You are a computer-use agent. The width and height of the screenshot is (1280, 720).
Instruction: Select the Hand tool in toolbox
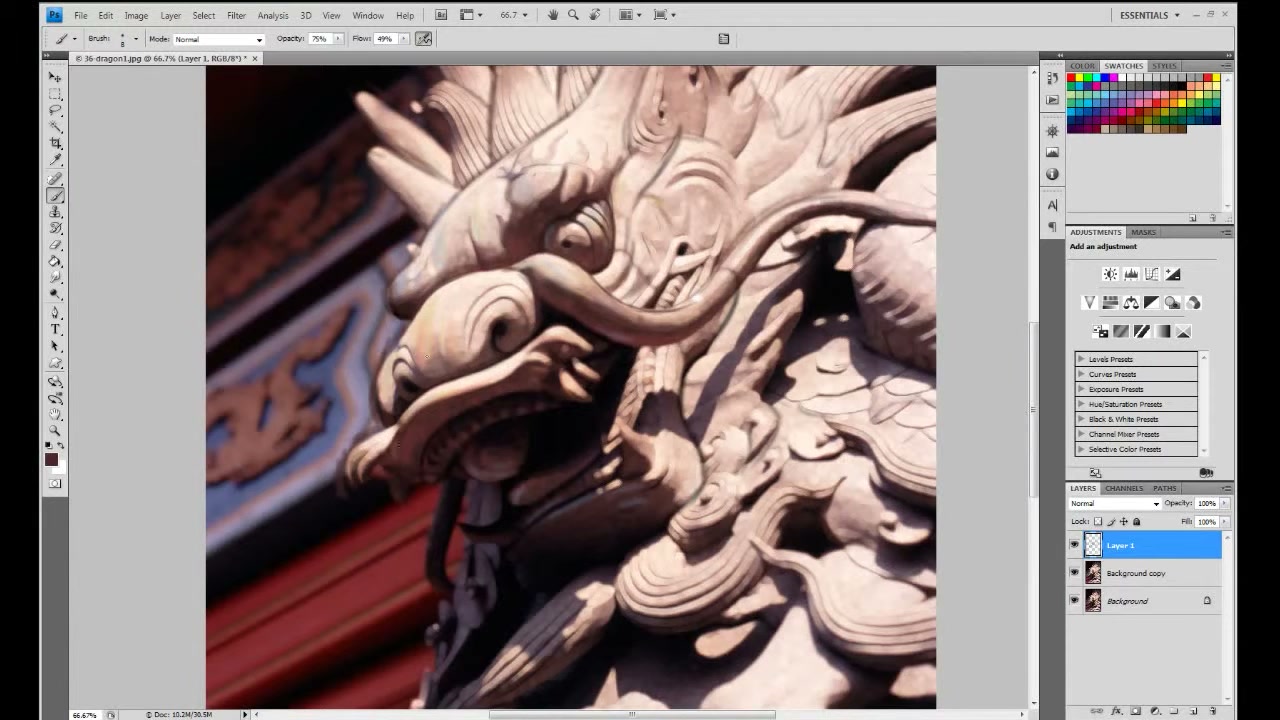[55, 414]
